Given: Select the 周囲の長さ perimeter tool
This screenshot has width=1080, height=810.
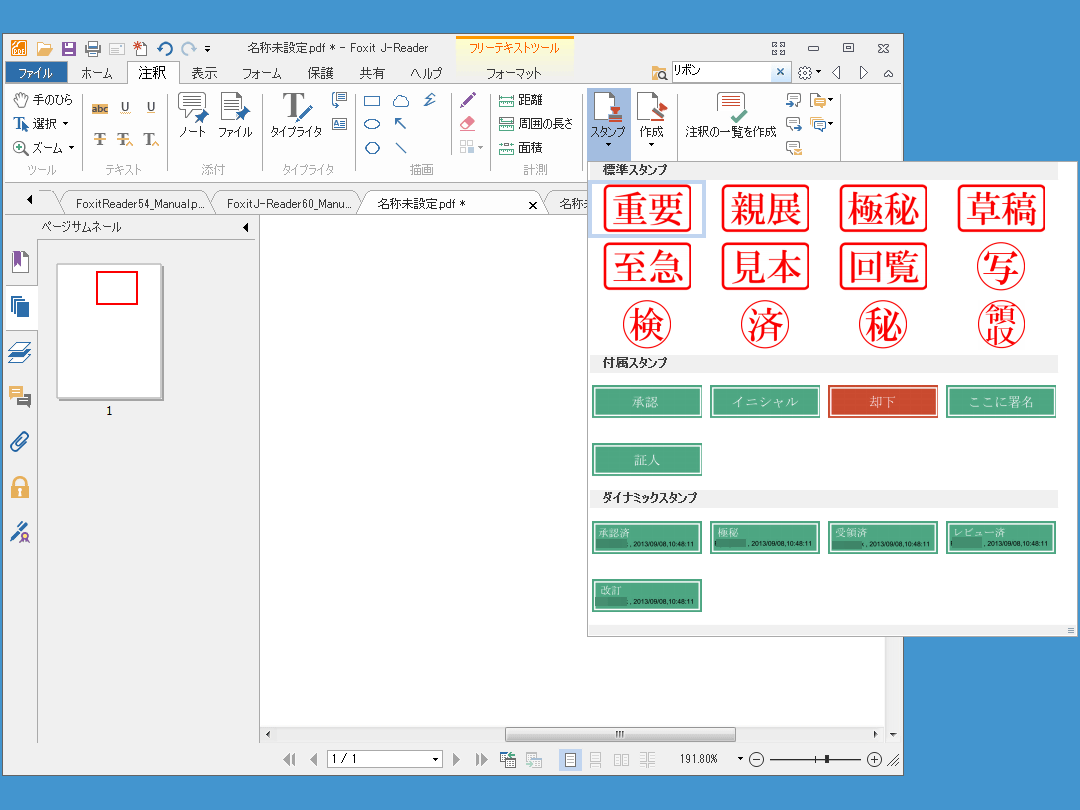Looking at the screenshot, I should click(x=536, y=124).
